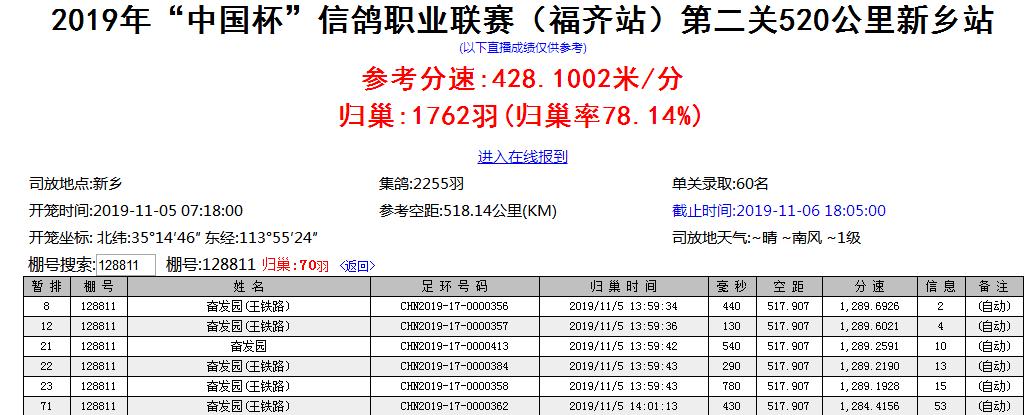
Task: Click speed value 1,289.2190
Action: pyautogui.click(x=869, y=366)
